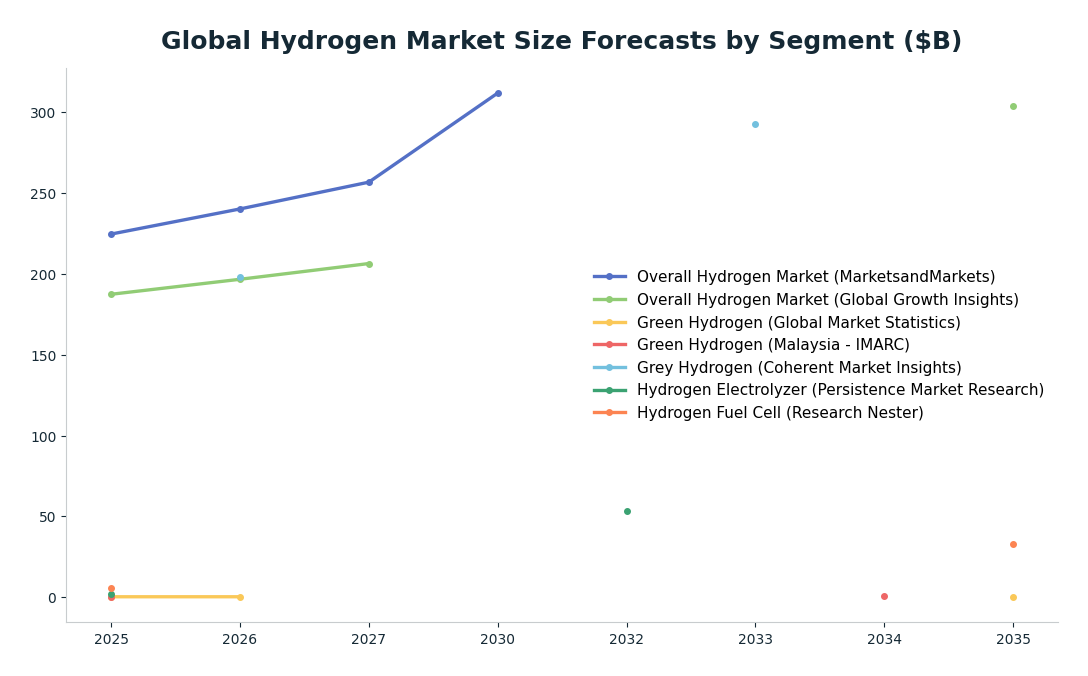This screenshot has height=676, width=1088.
Task: Click the light green data point at 2035
Action: pyautogui.click(x=1013, y=107)
